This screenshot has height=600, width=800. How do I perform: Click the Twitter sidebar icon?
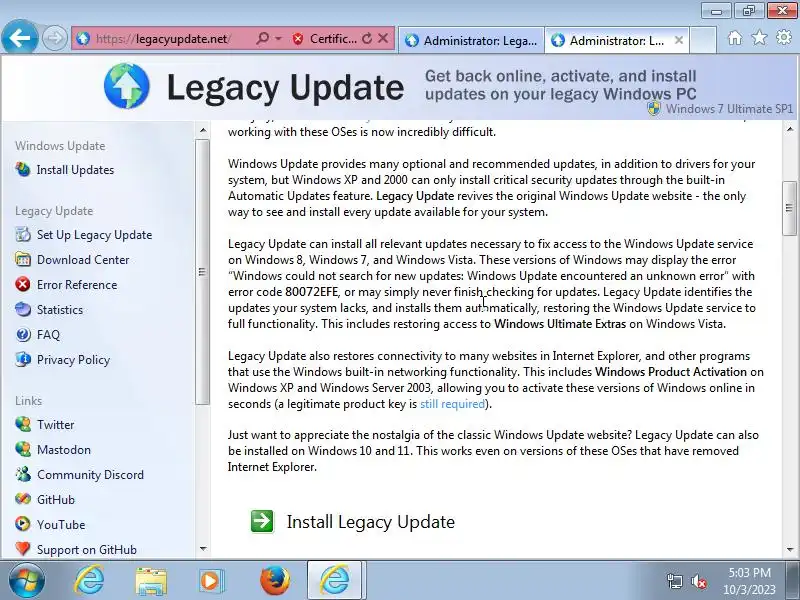pyautogui.click(x=23, y=424)
